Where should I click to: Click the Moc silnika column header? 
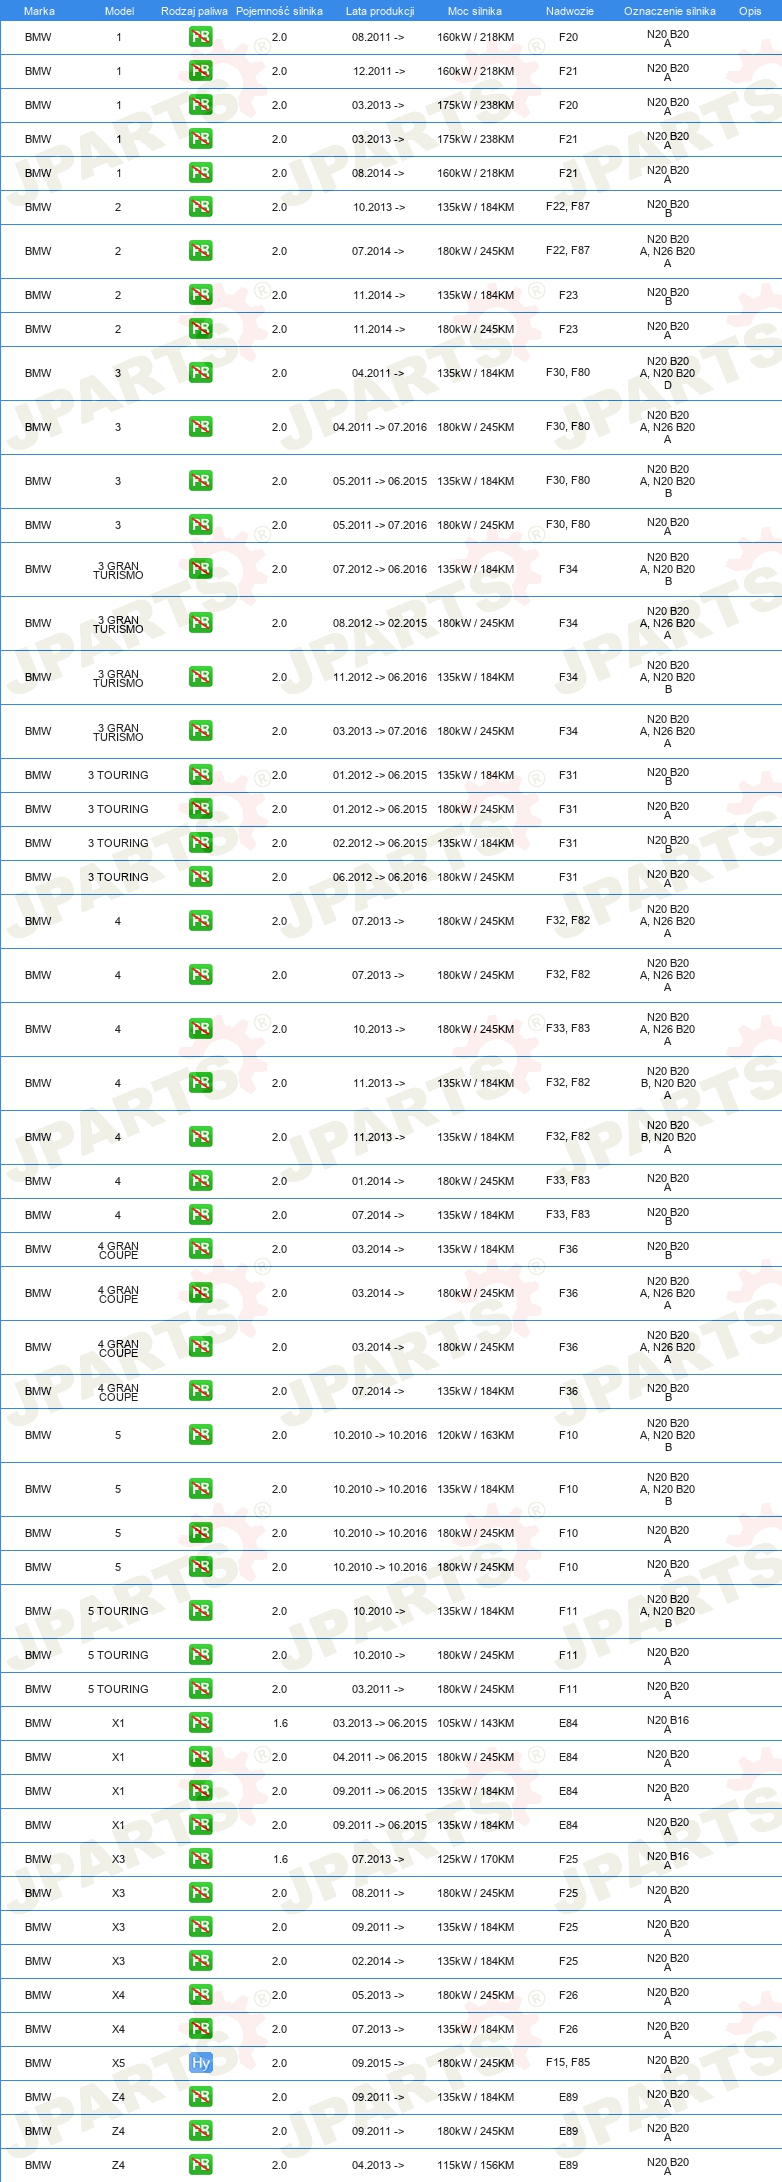click(475, 11)
